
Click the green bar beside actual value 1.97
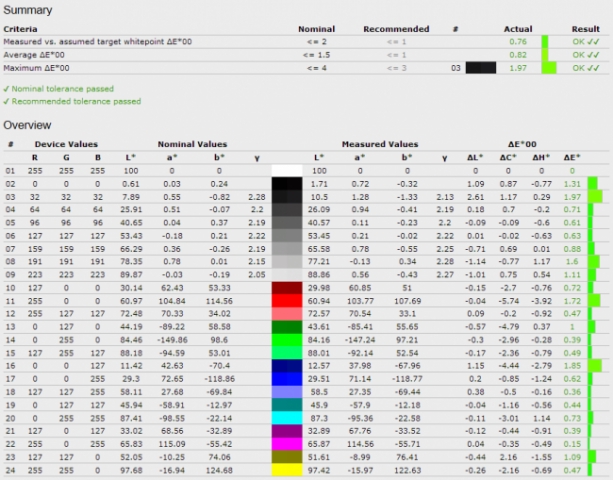tap(548, 67)
